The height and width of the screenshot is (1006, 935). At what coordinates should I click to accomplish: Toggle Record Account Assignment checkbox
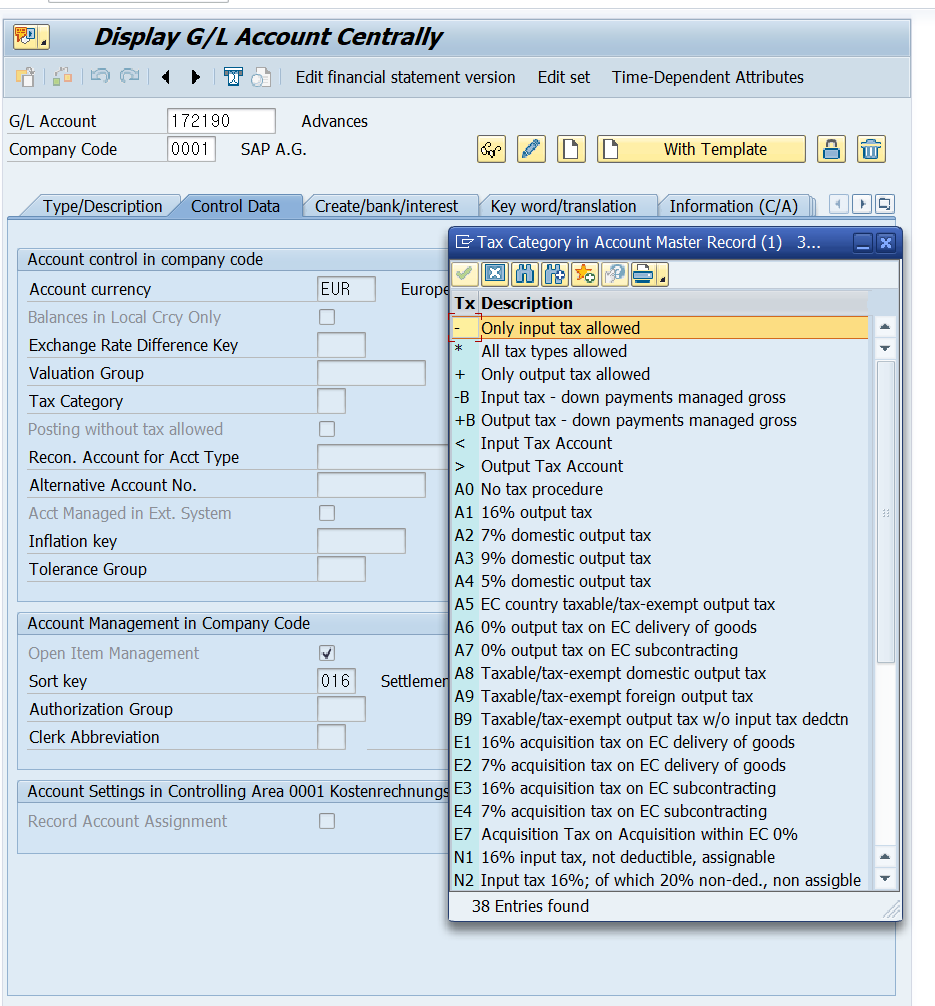327,821
